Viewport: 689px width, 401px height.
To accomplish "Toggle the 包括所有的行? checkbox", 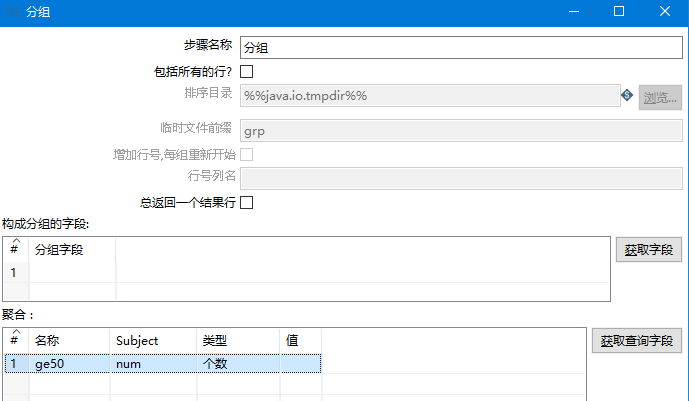I will point(247,71).
